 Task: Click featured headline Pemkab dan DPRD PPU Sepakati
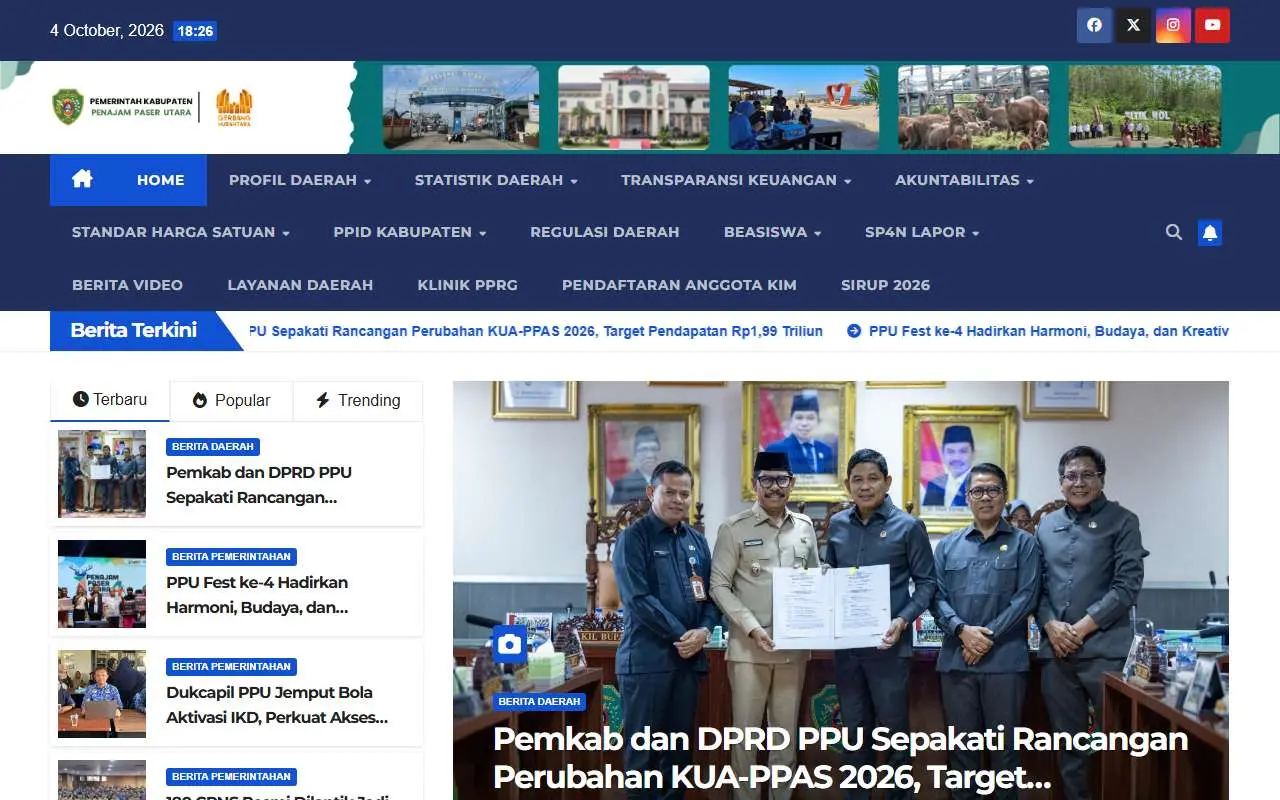[840, 758]
